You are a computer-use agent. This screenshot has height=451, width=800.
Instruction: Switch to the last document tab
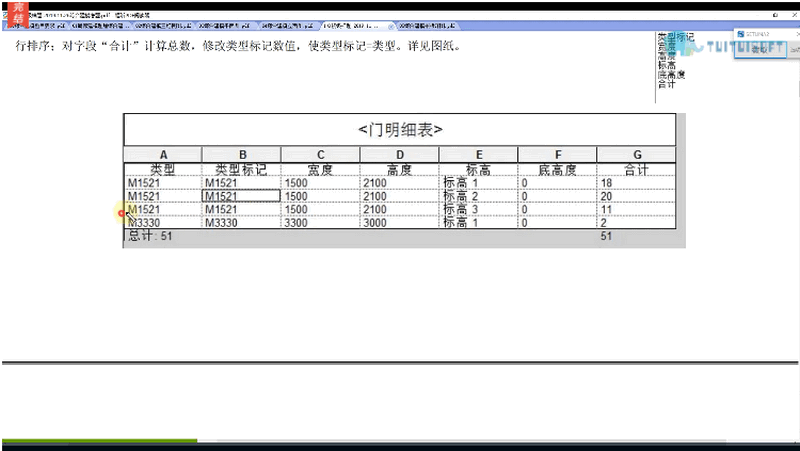426,26
